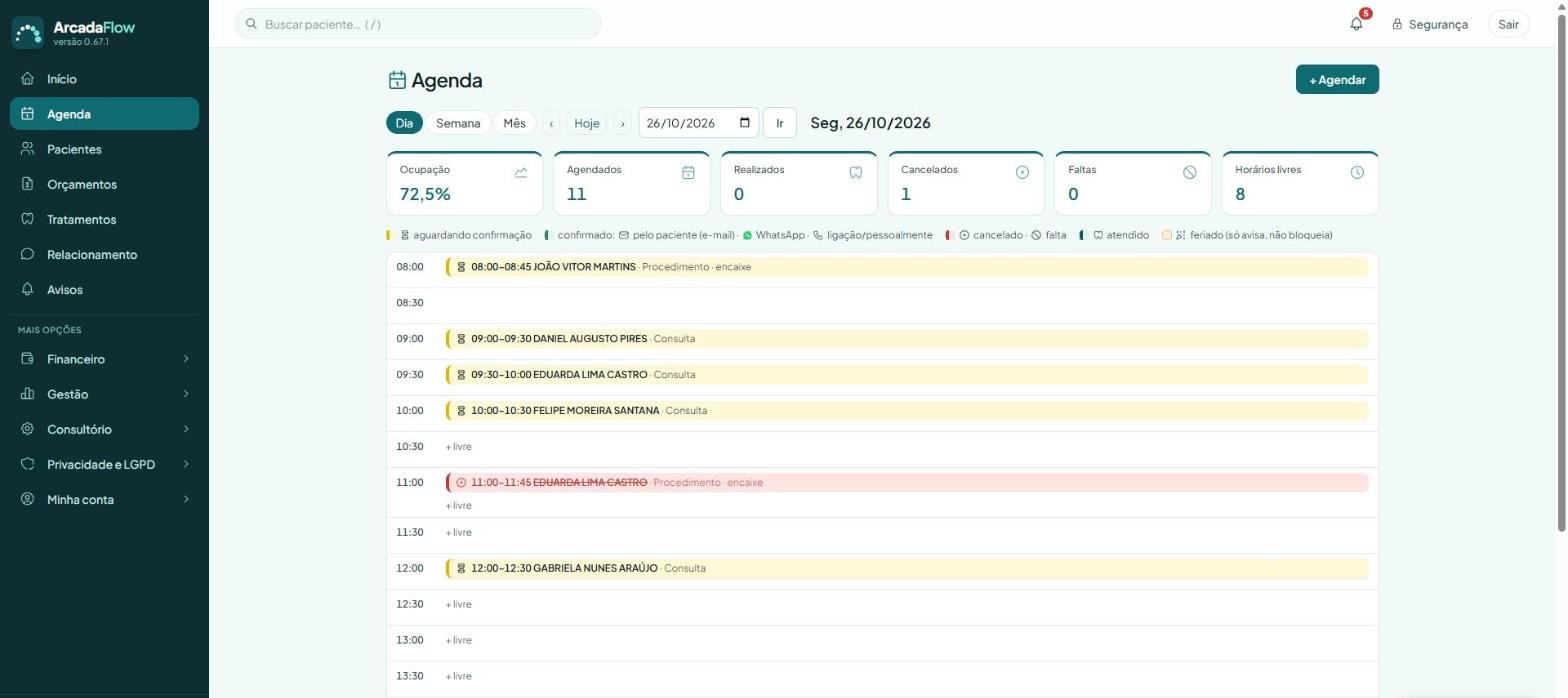Viewport: 1568px width, 698px height.
Task: Click the Privacidade e LGPD shield icon
Action: click(x=28, y=463)
